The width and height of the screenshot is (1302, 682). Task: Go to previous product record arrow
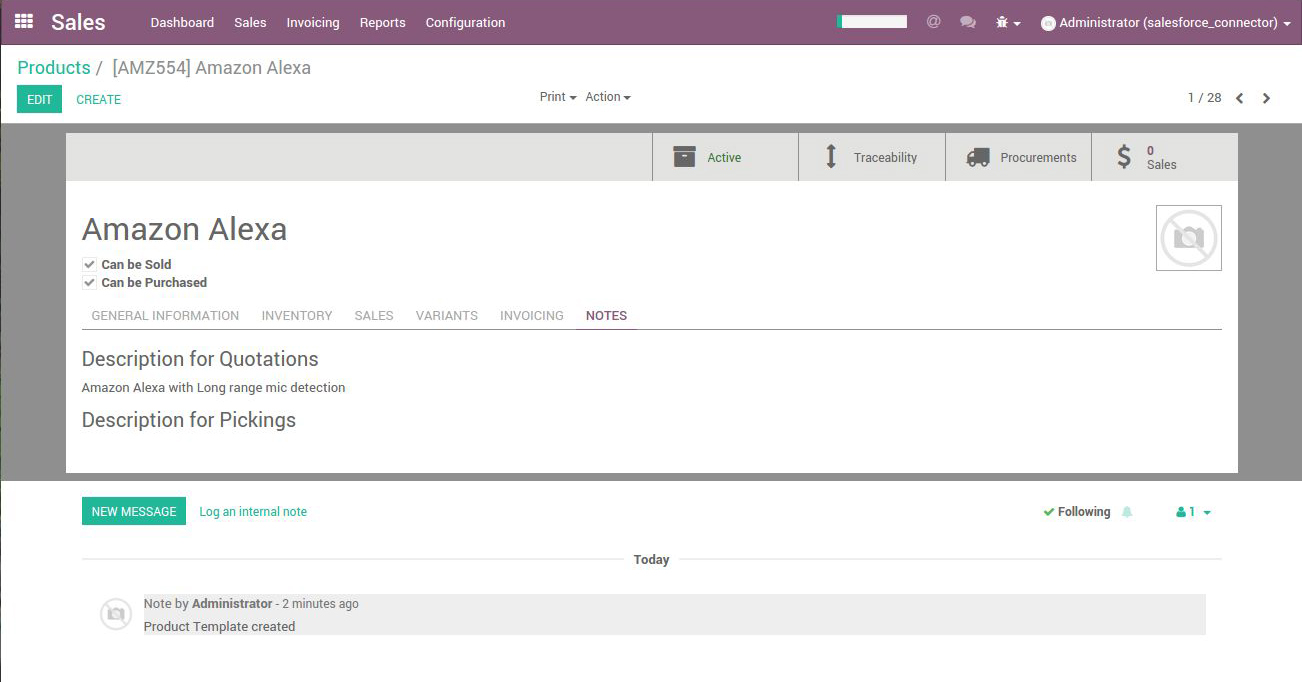click(x=1240, y=98)
